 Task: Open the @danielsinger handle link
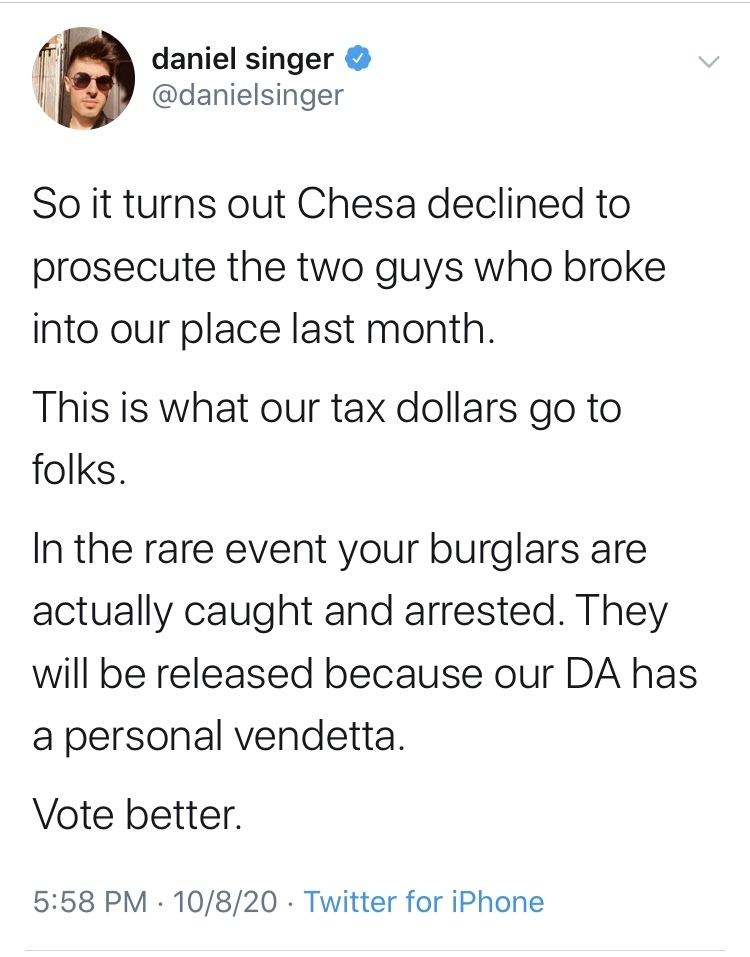click(x=247, y=95)
